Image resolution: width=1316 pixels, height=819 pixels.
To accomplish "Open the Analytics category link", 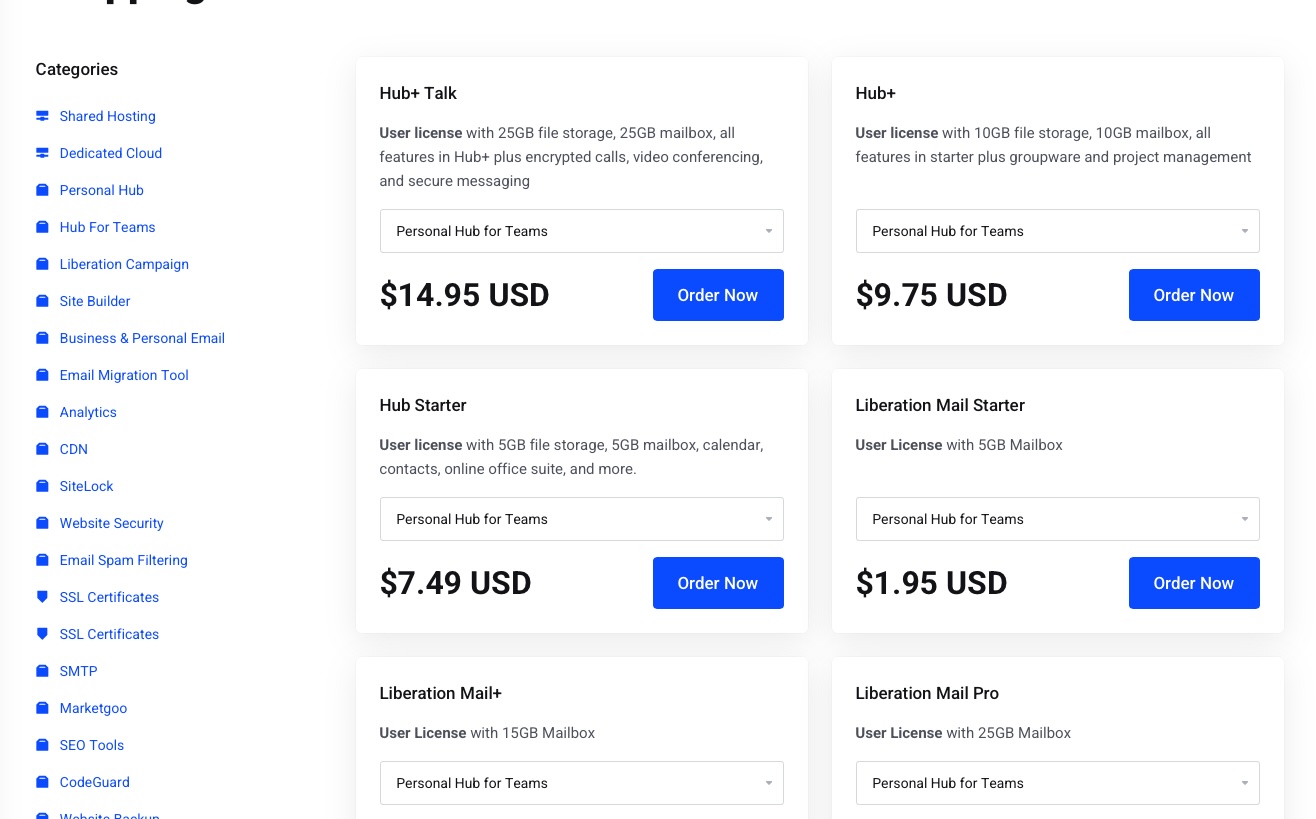I will point(88,412).
